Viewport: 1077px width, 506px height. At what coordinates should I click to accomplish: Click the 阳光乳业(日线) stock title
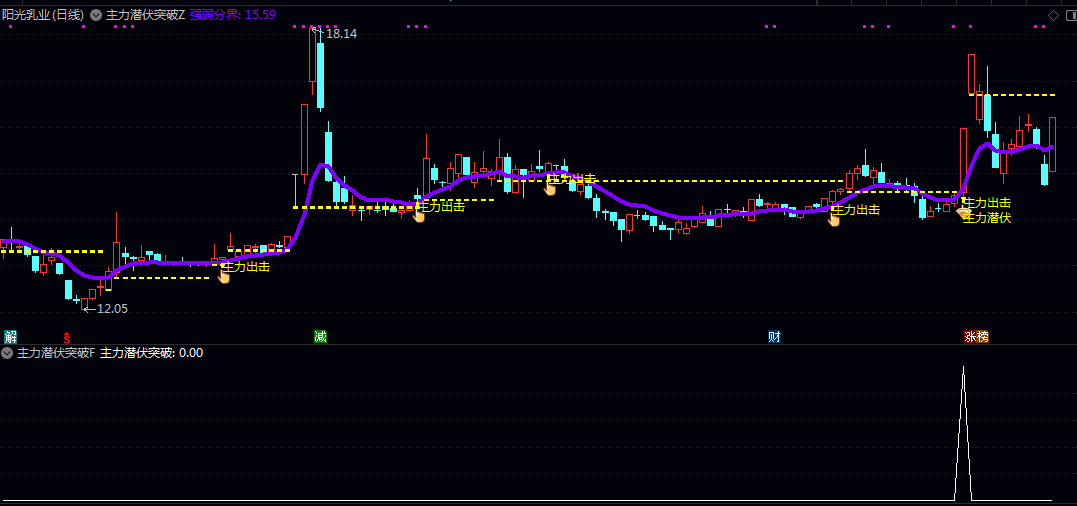point(44,14)
